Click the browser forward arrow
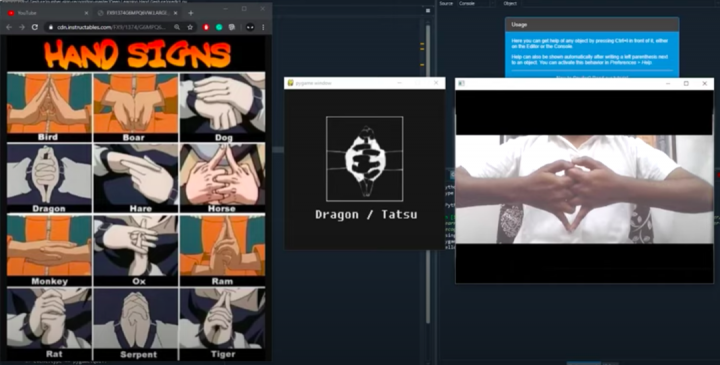The height and width of the screenshot is (365, 720). (21, 28)
